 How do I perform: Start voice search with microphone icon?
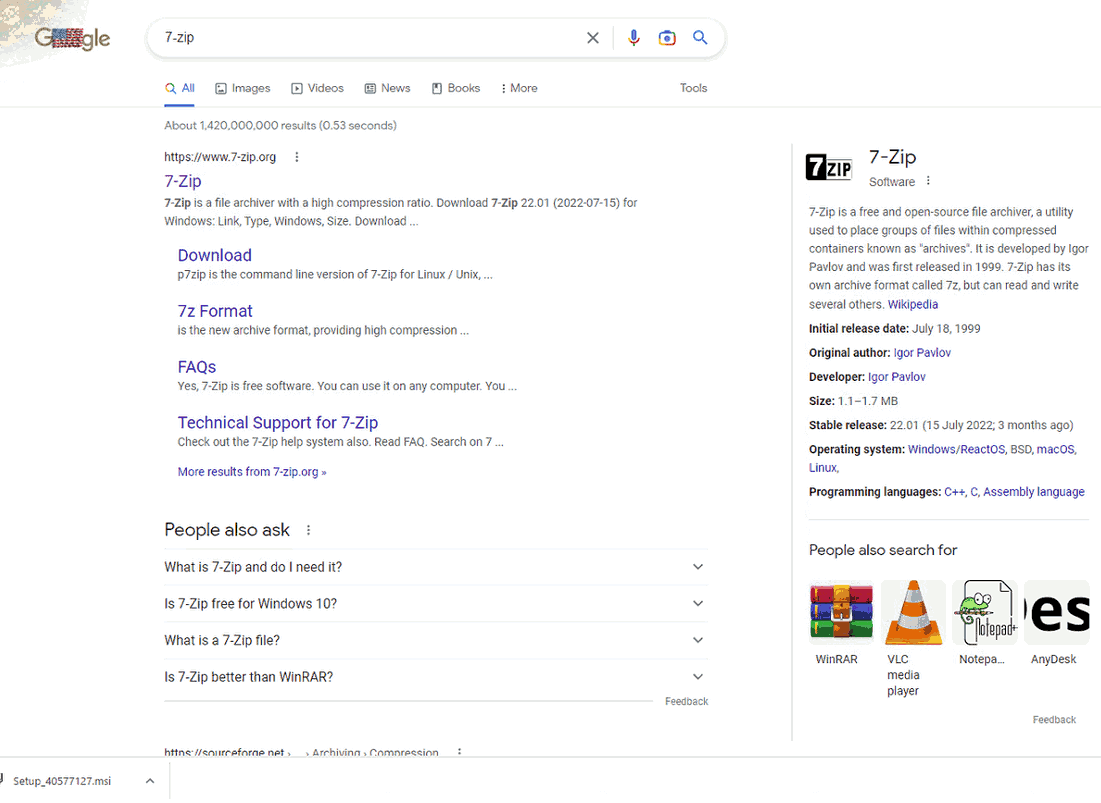click(633, 38)
